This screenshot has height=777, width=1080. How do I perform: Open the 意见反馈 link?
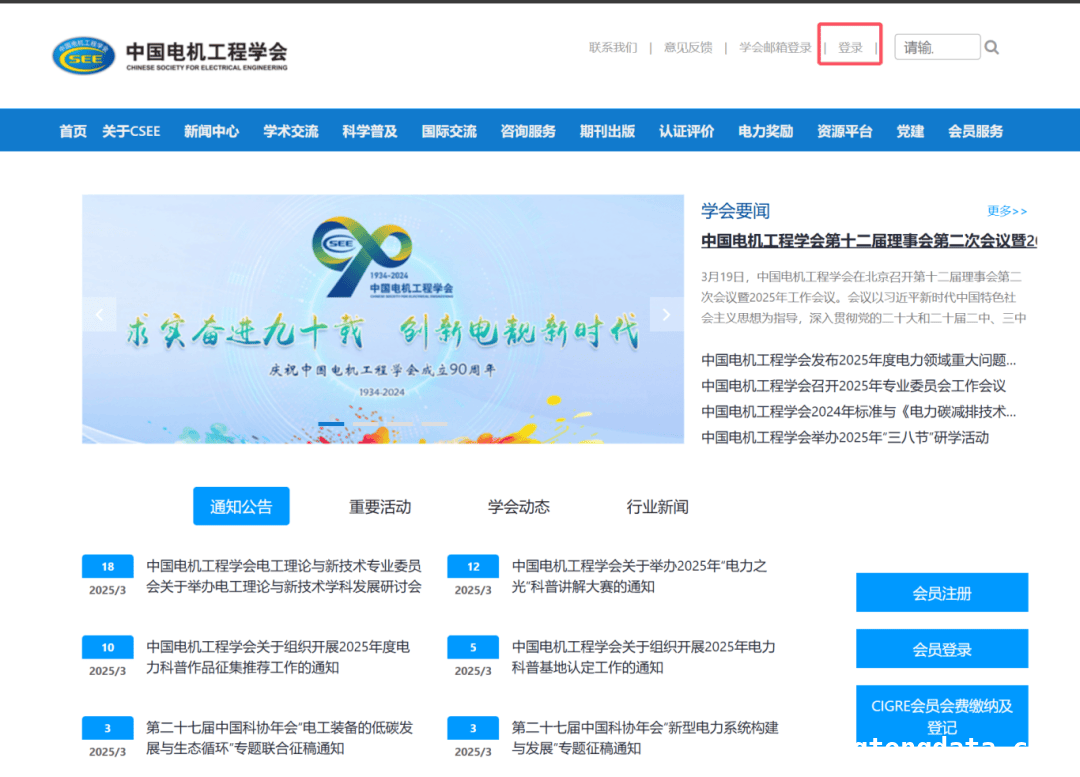click(x=687, y=48)
